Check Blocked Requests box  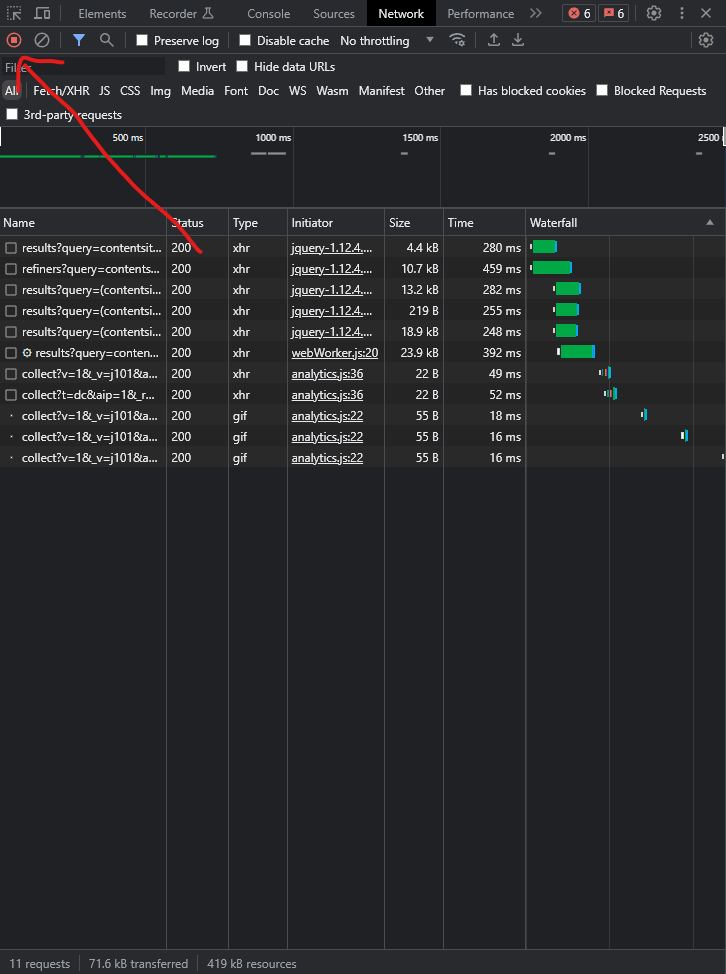pyautogui.click(x=602, y=91)
